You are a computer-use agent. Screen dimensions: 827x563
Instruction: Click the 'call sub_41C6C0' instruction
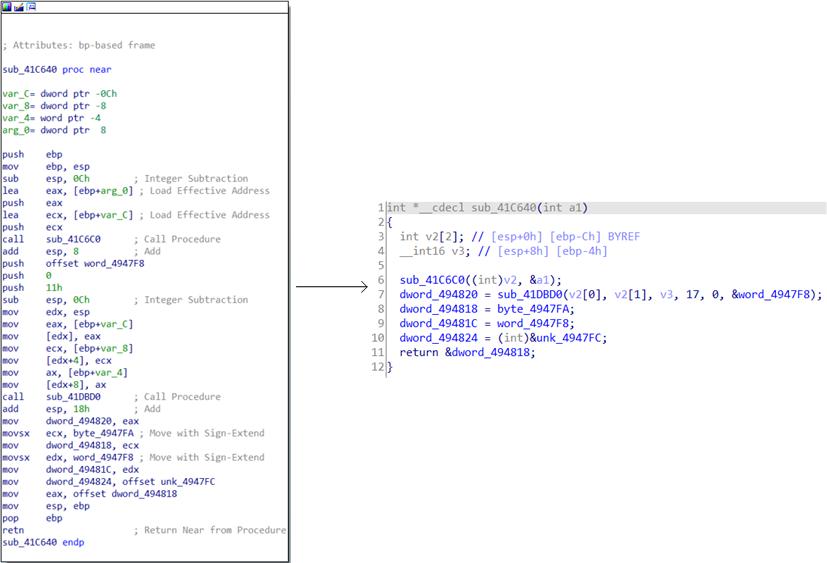(x=51, y=240)
